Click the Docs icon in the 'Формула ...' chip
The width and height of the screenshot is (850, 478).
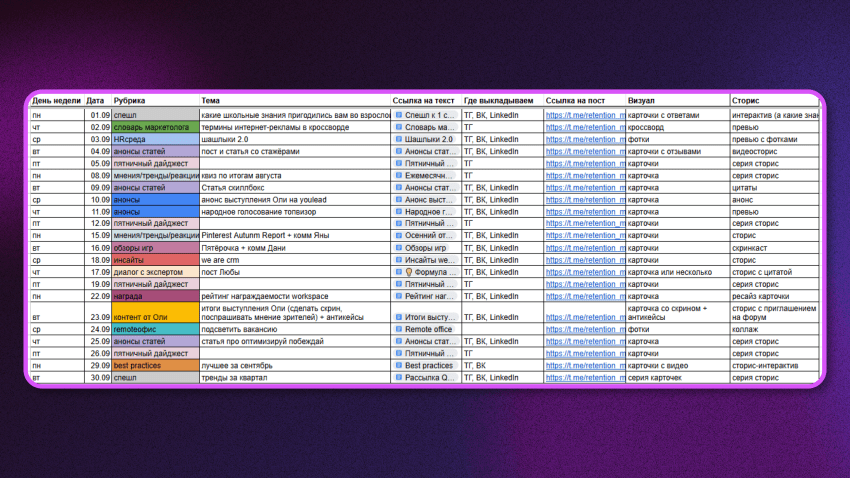(x=399, y=272)
